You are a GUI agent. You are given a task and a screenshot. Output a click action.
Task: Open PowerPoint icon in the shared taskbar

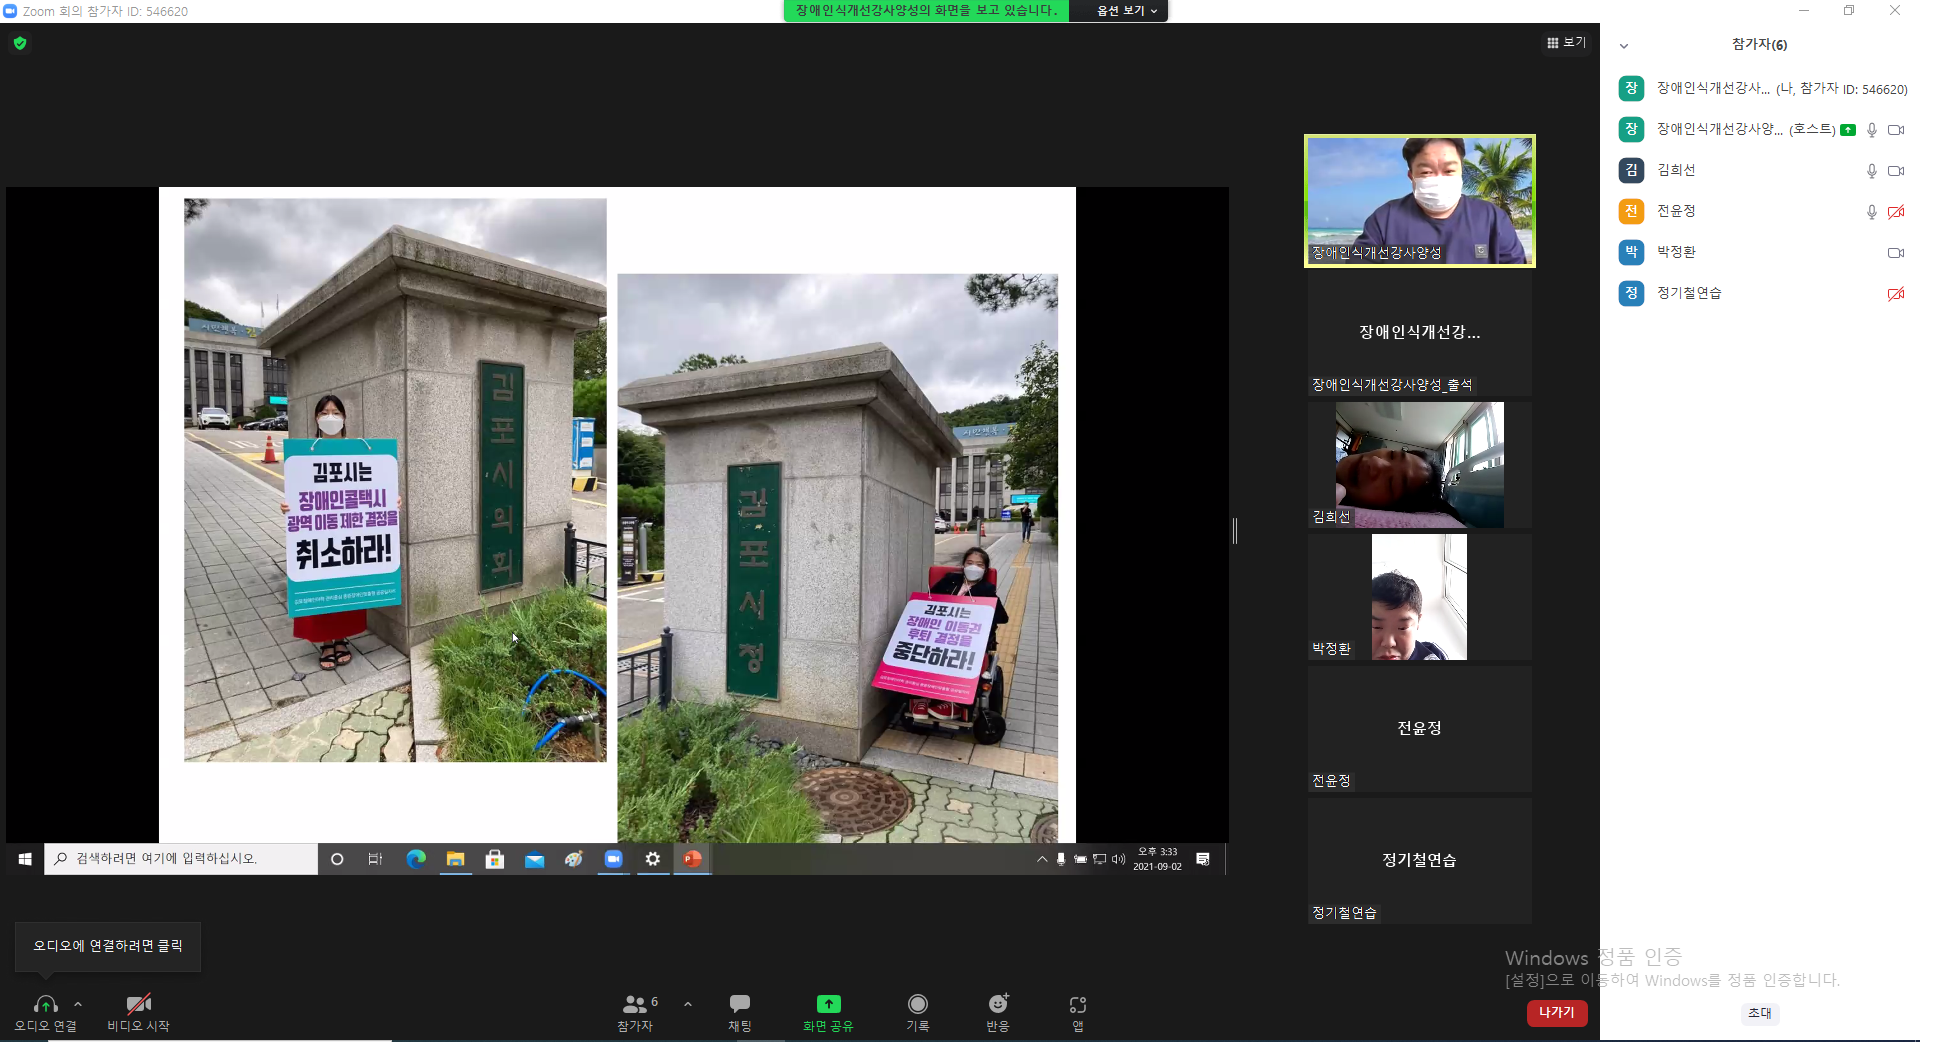pyautogui.click(x=692, y=859)
